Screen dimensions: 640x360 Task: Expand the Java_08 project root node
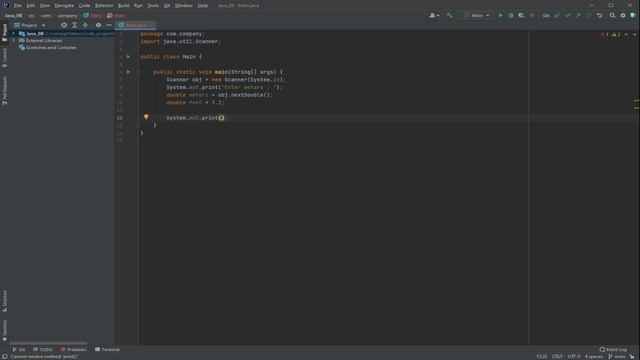[x=14, y=34]
